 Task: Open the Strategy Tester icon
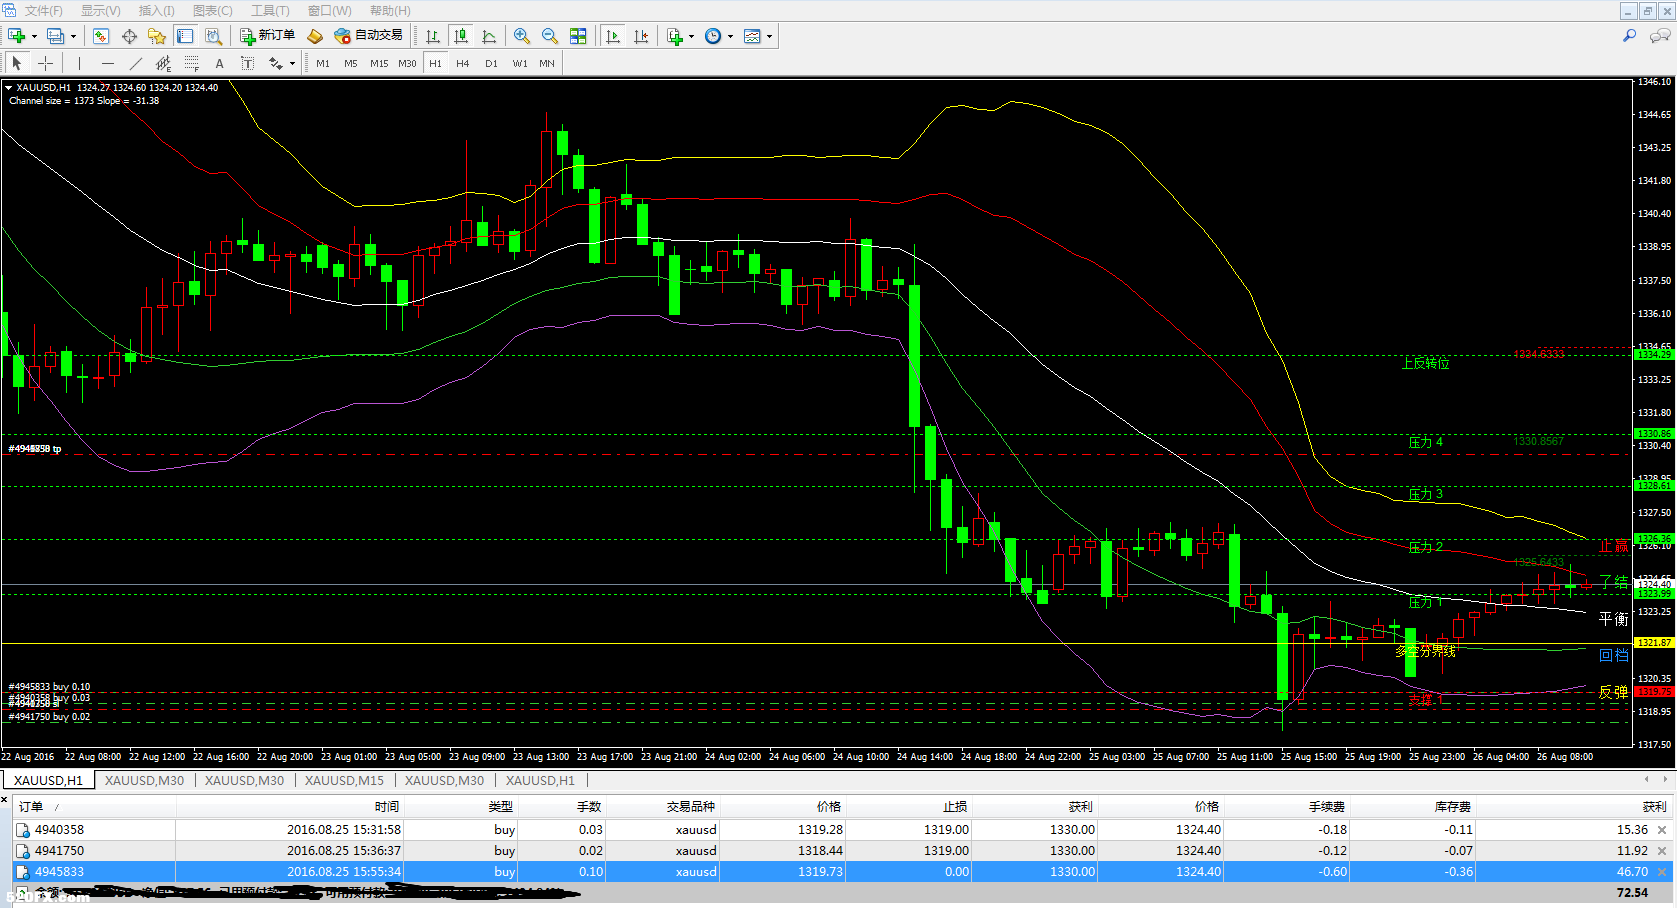click(x=213, y=36)
